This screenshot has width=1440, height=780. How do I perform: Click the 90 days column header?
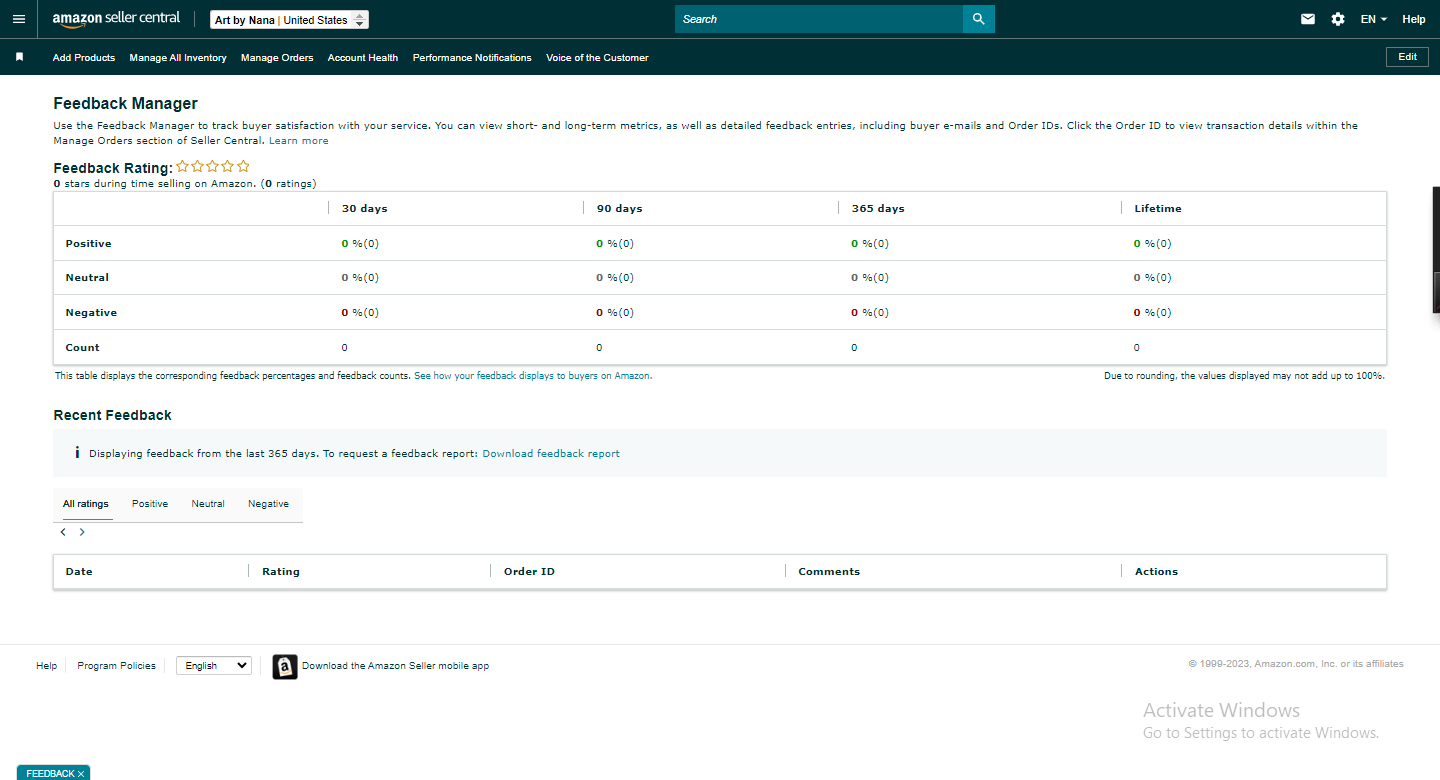click(x=620, y=209)
